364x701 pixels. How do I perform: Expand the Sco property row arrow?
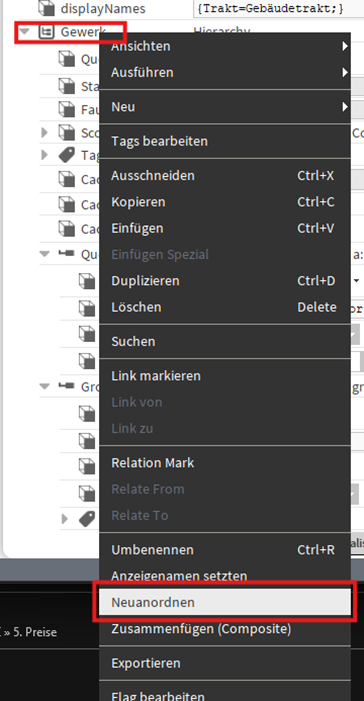[44, 132]
